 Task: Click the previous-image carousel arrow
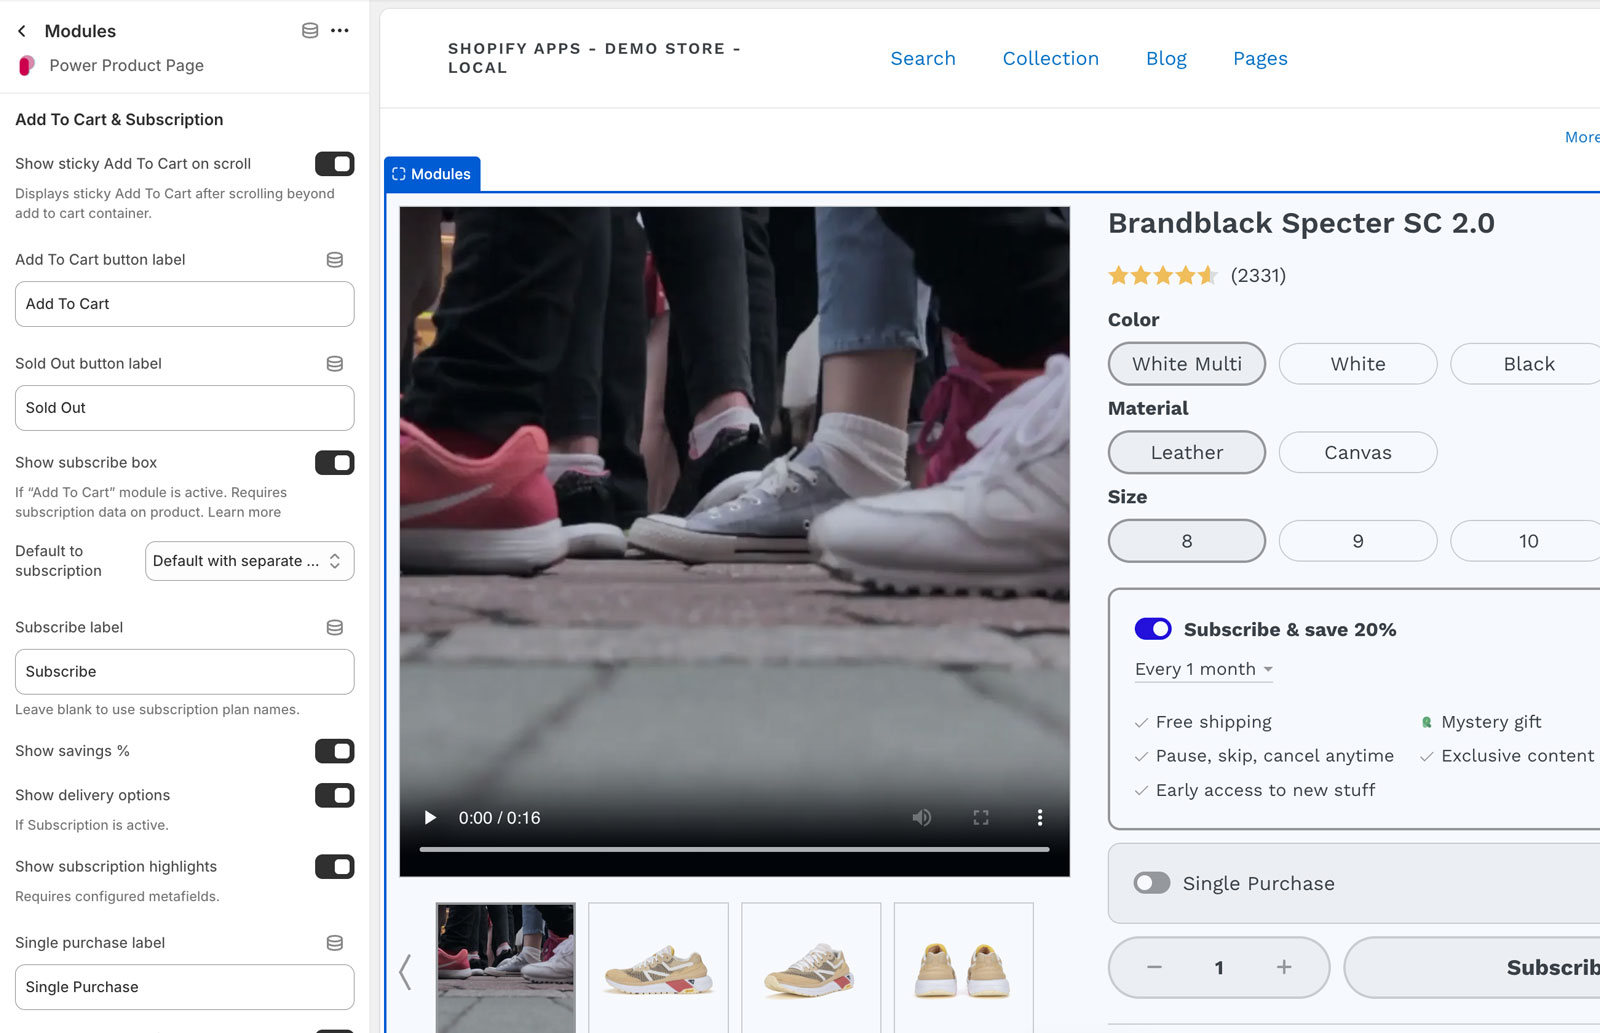click(406, 970)
